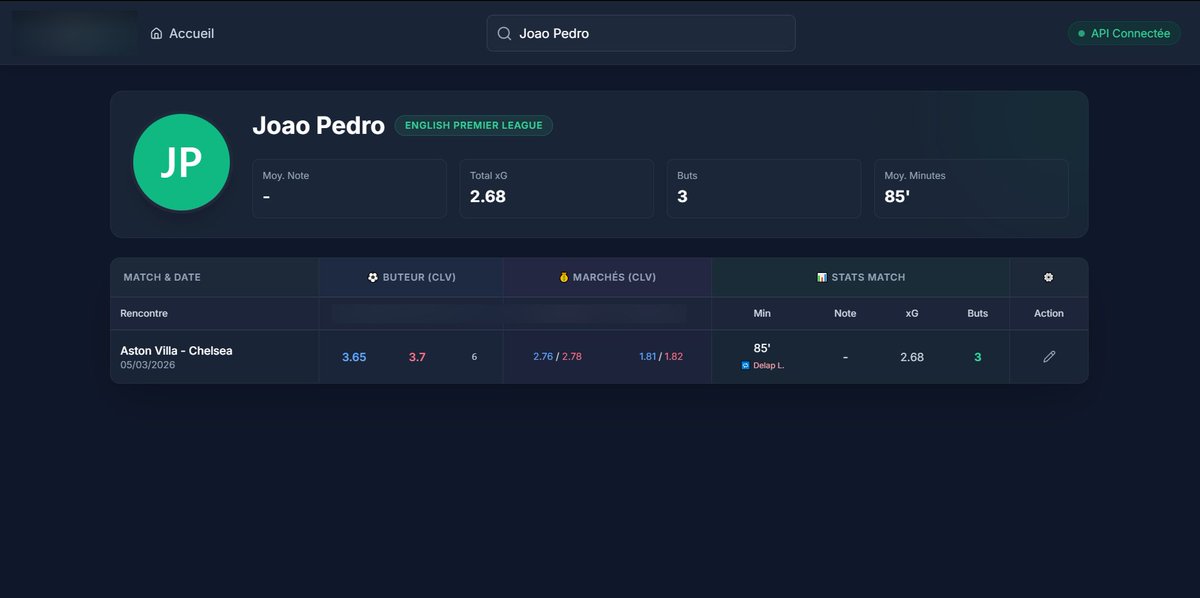Click the 1.81 market odds value
The height and width of the screenshot is (598, 1200).
click(x=648, y=356)
